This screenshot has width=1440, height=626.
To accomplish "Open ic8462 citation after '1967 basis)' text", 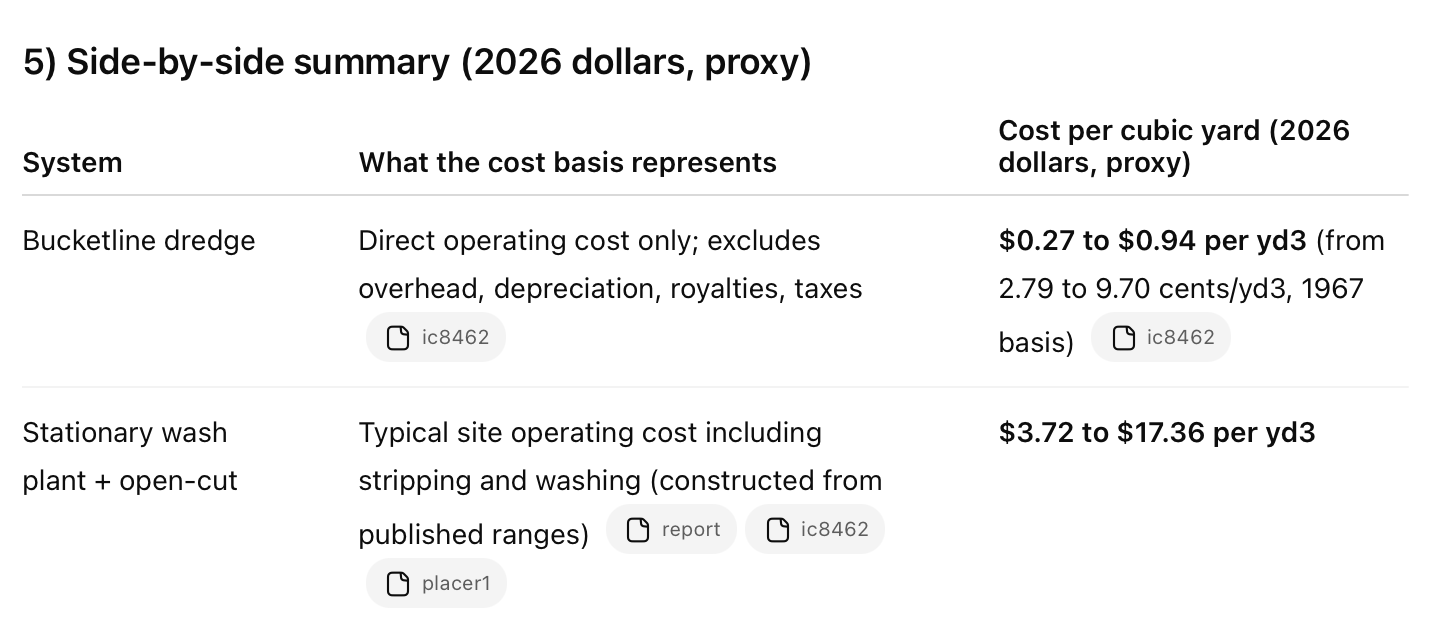I will [x=1161, y=337].
